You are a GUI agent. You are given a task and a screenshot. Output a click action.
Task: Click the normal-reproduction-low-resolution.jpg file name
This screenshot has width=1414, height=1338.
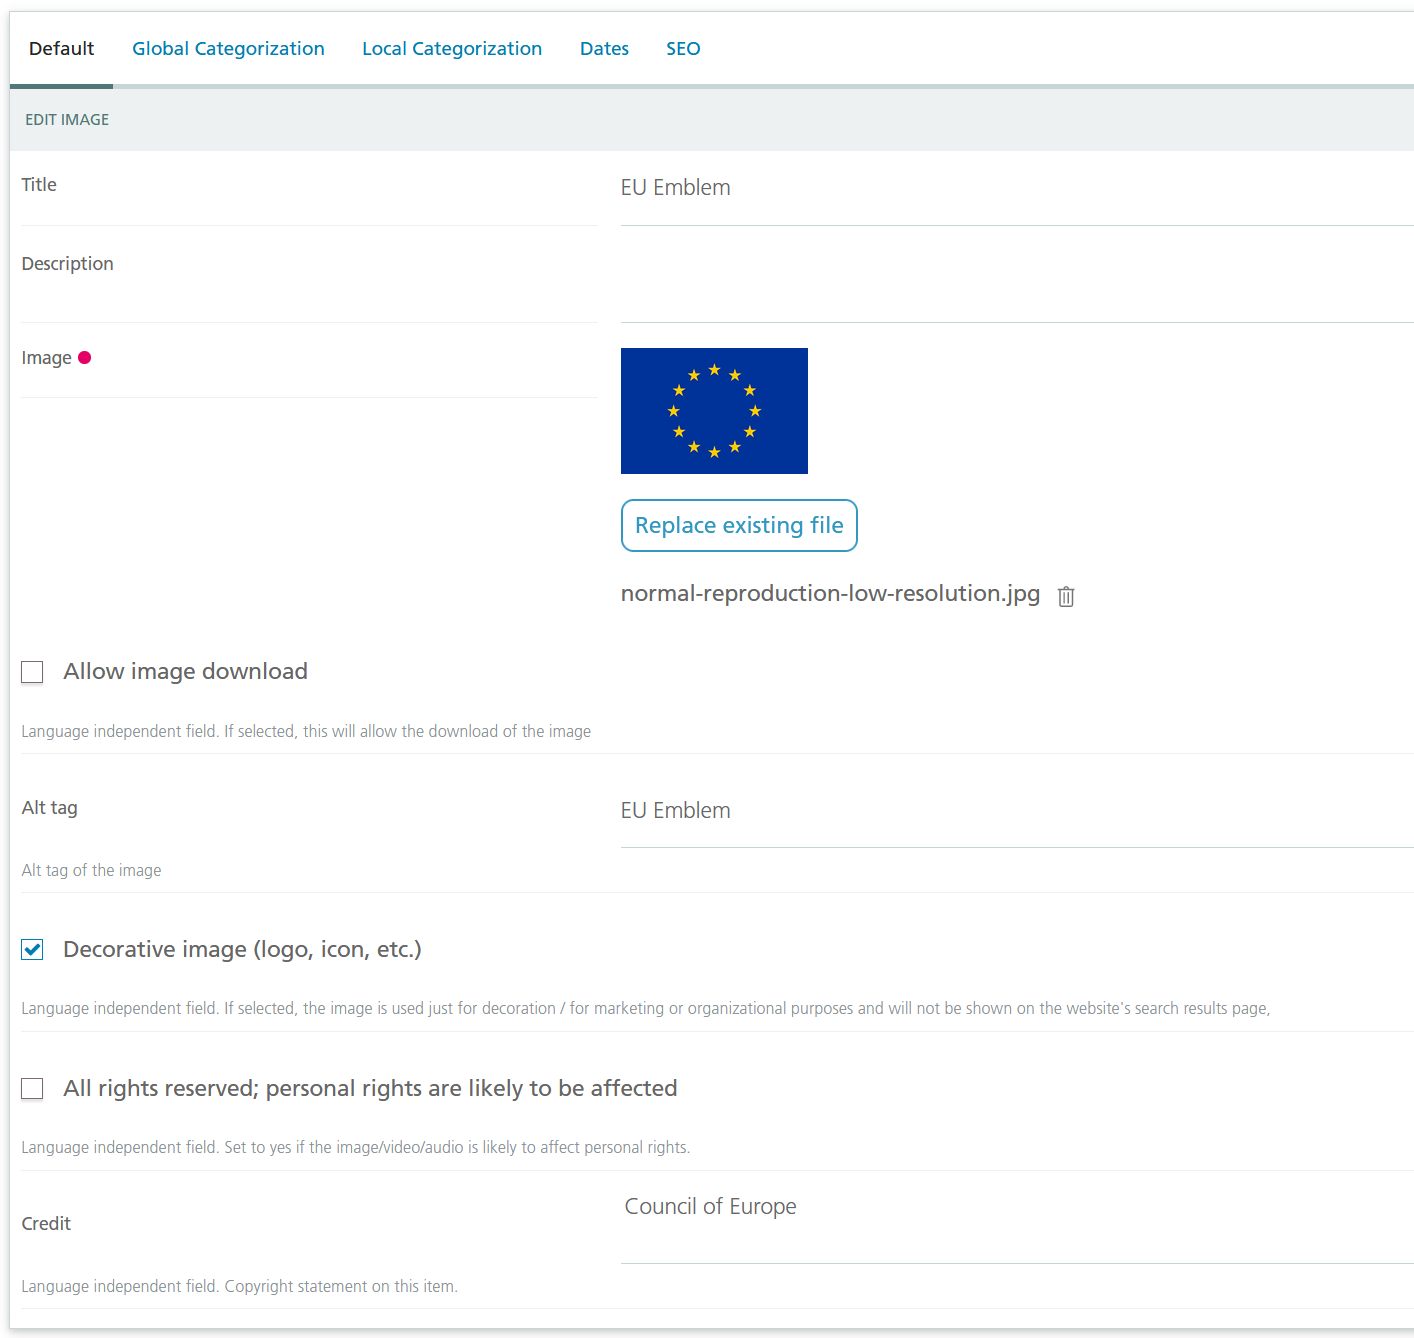click(x=830, y=594)
